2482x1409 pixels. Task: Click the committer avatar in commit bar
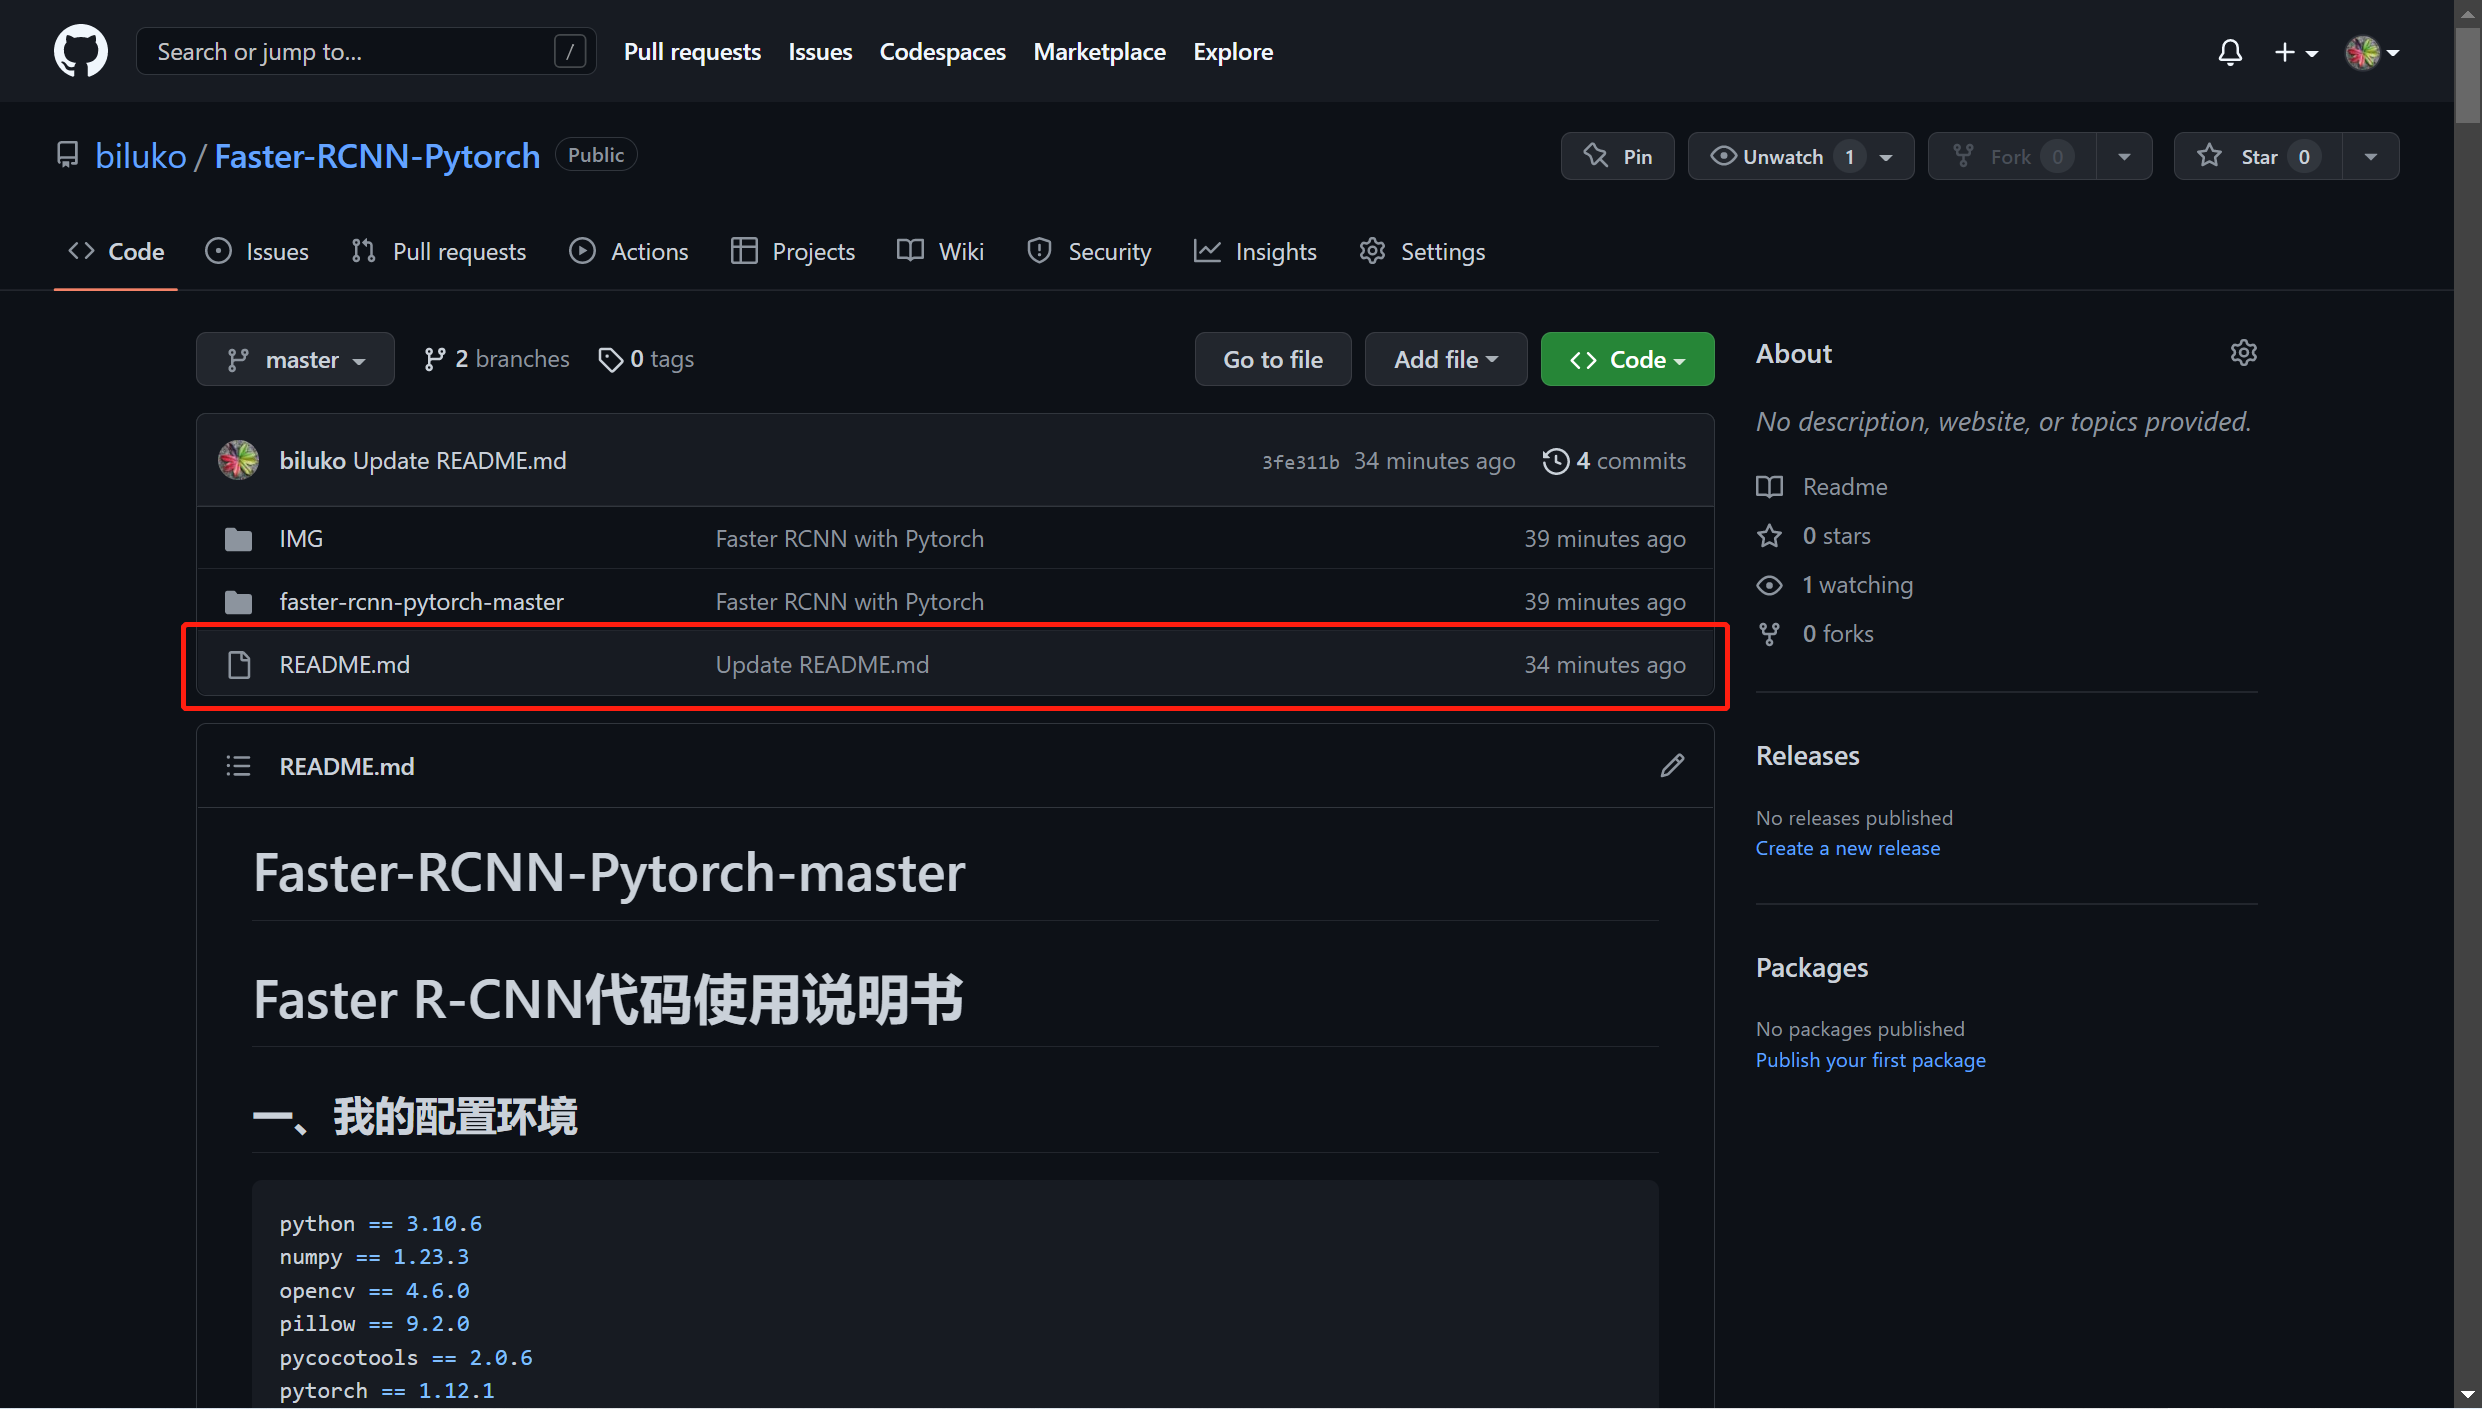pyautogui.click(x=238, y=460)
